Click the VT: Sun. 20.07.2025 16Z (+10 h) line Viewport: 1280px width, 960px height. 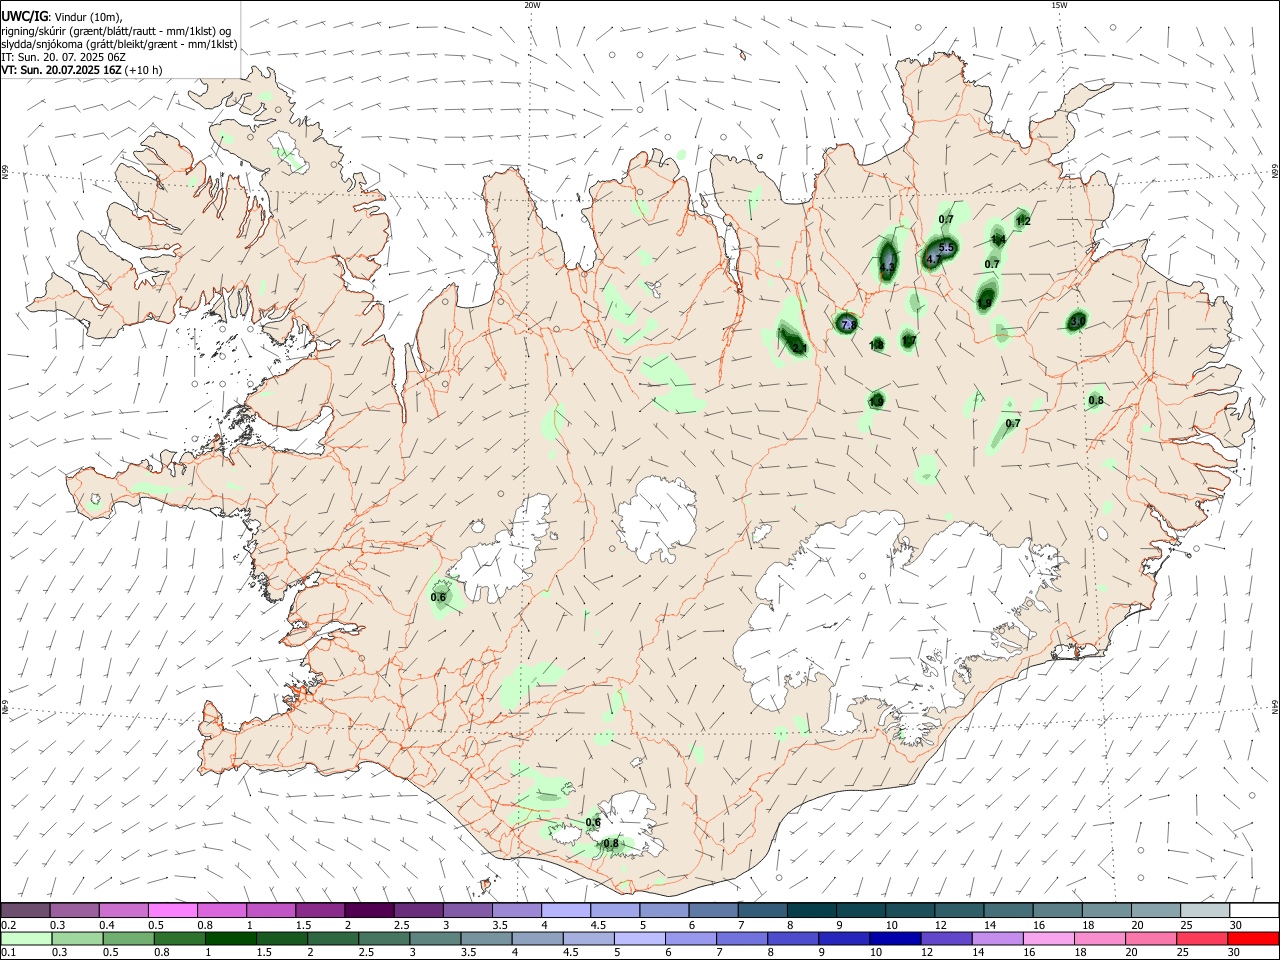point(82,70)
